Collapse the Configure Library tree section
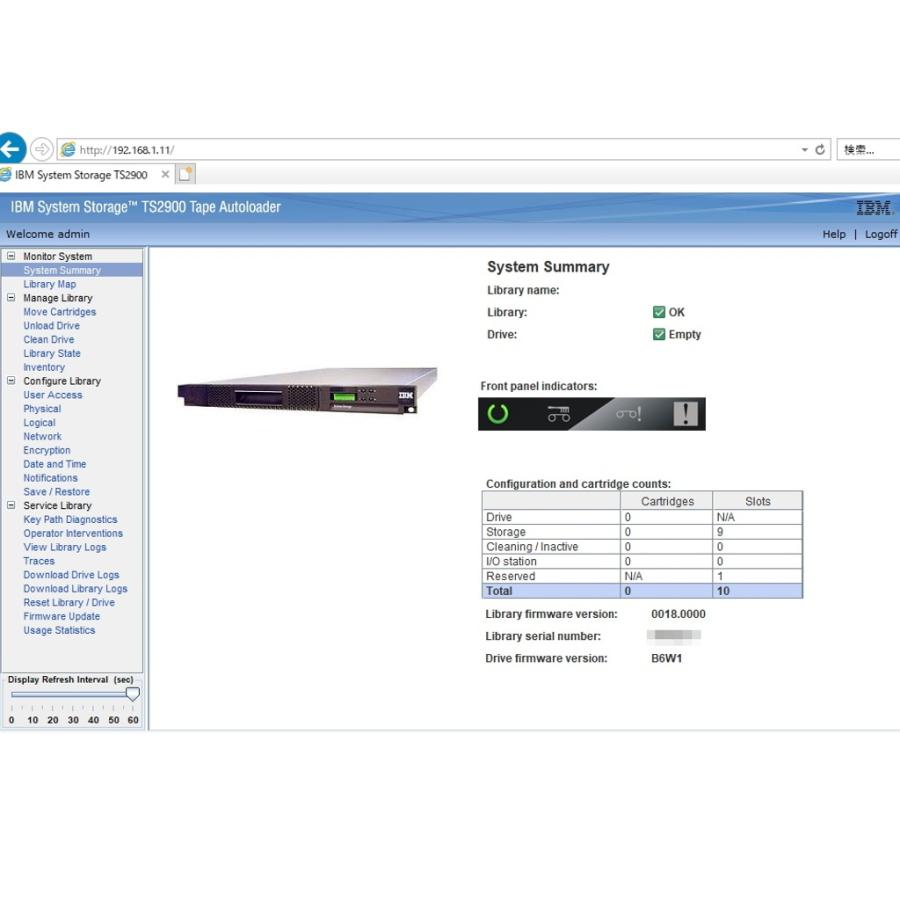Image resolution: width=900 pixels, height=900 pixels. [12, 381]
